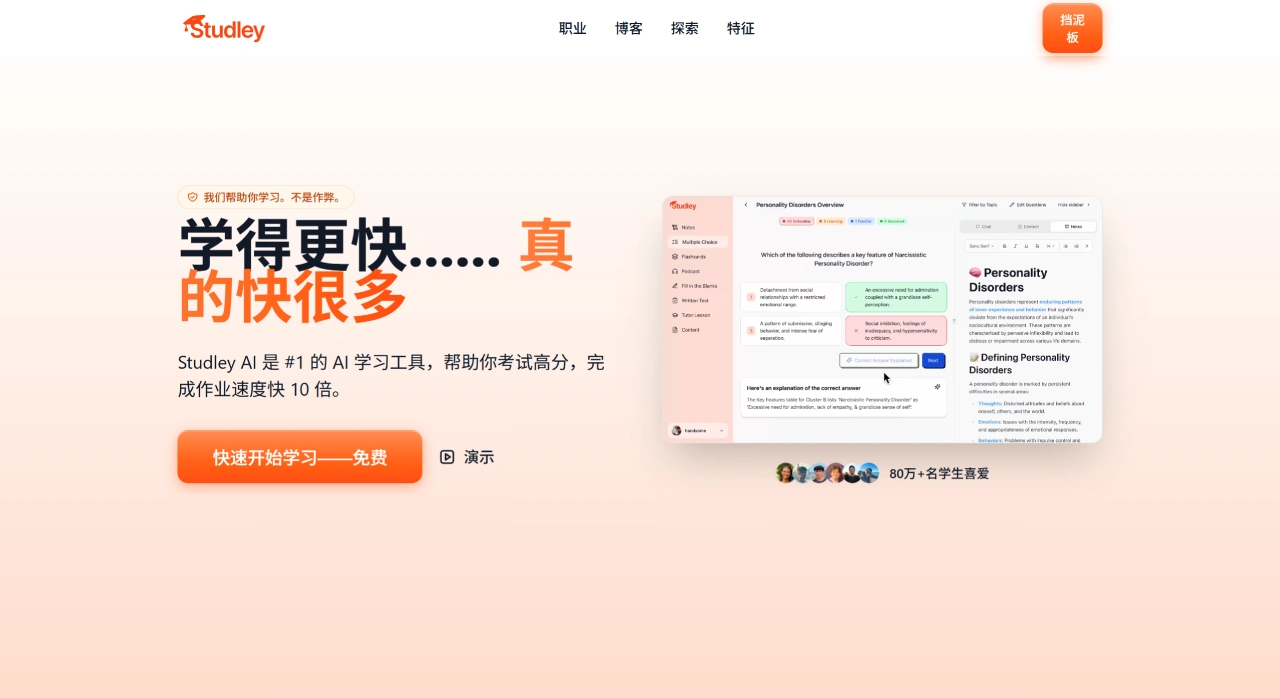Select the Podcast study mode
Screen dimensions: 1280x698
(692, 271)
